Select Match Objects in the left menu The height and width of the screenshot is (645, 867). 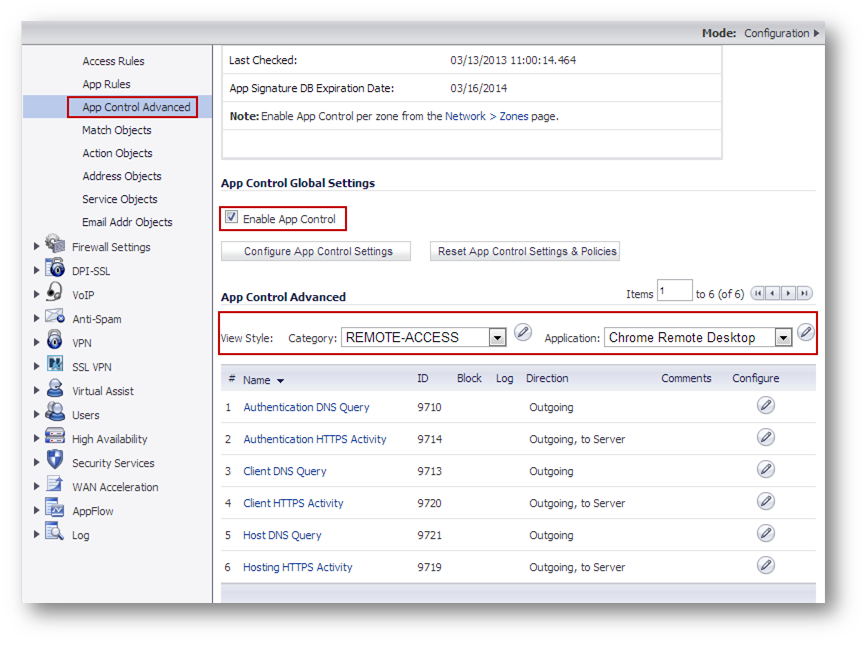coord(117,130)
